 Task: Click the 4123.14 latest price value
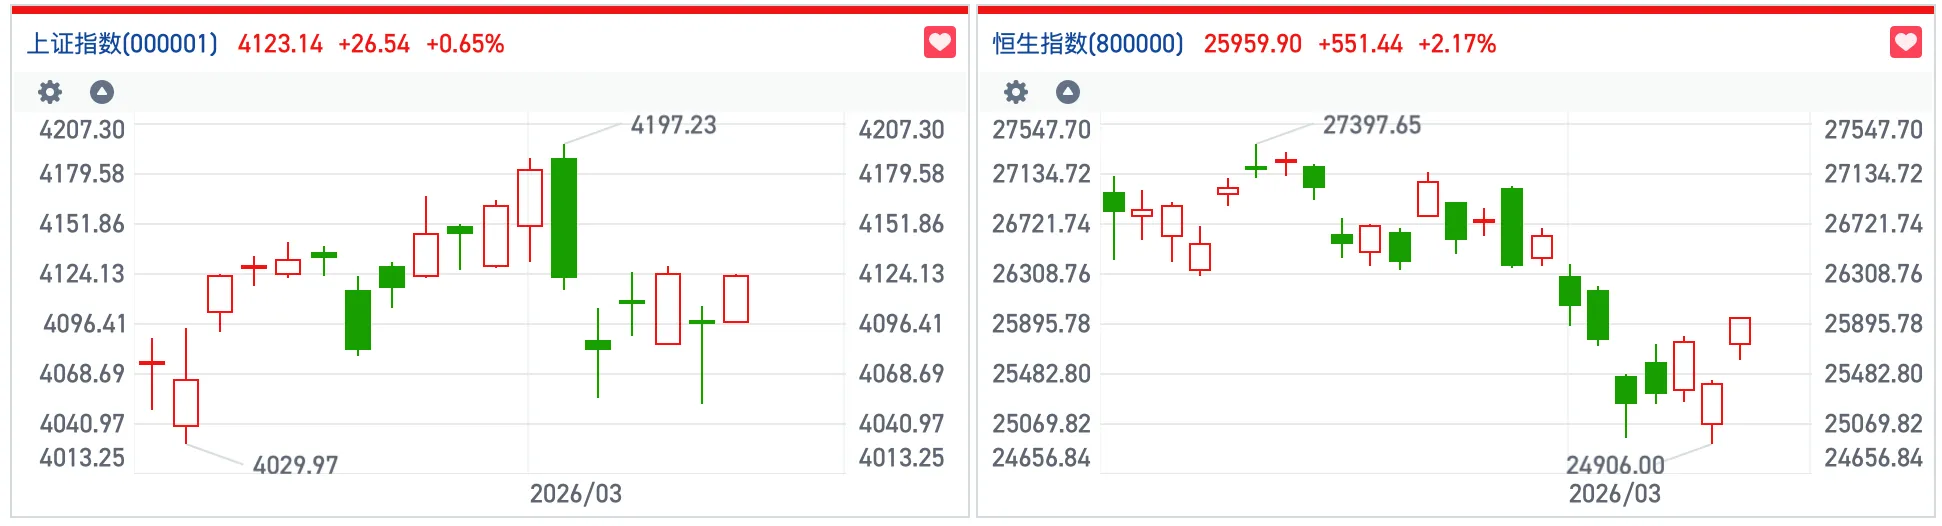(x=280, y=44)
